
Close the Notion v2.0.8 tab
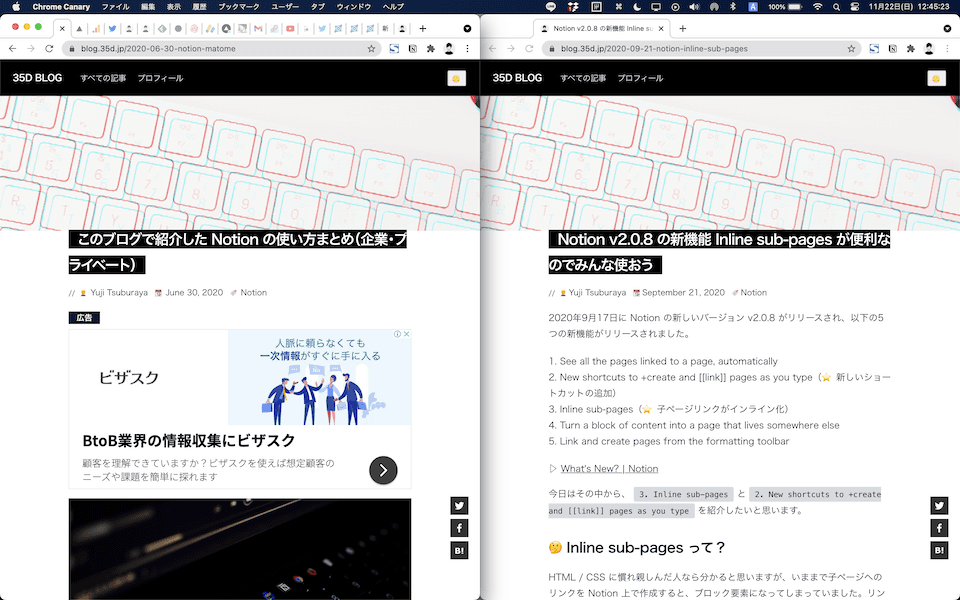click(x=661, y=28)
